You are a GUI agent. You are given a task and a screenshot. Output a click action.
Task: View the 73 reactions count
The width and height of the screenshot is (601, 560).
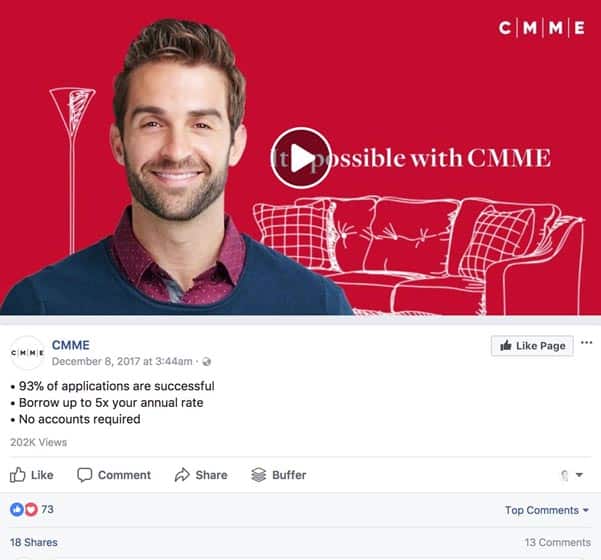(48, 509)
